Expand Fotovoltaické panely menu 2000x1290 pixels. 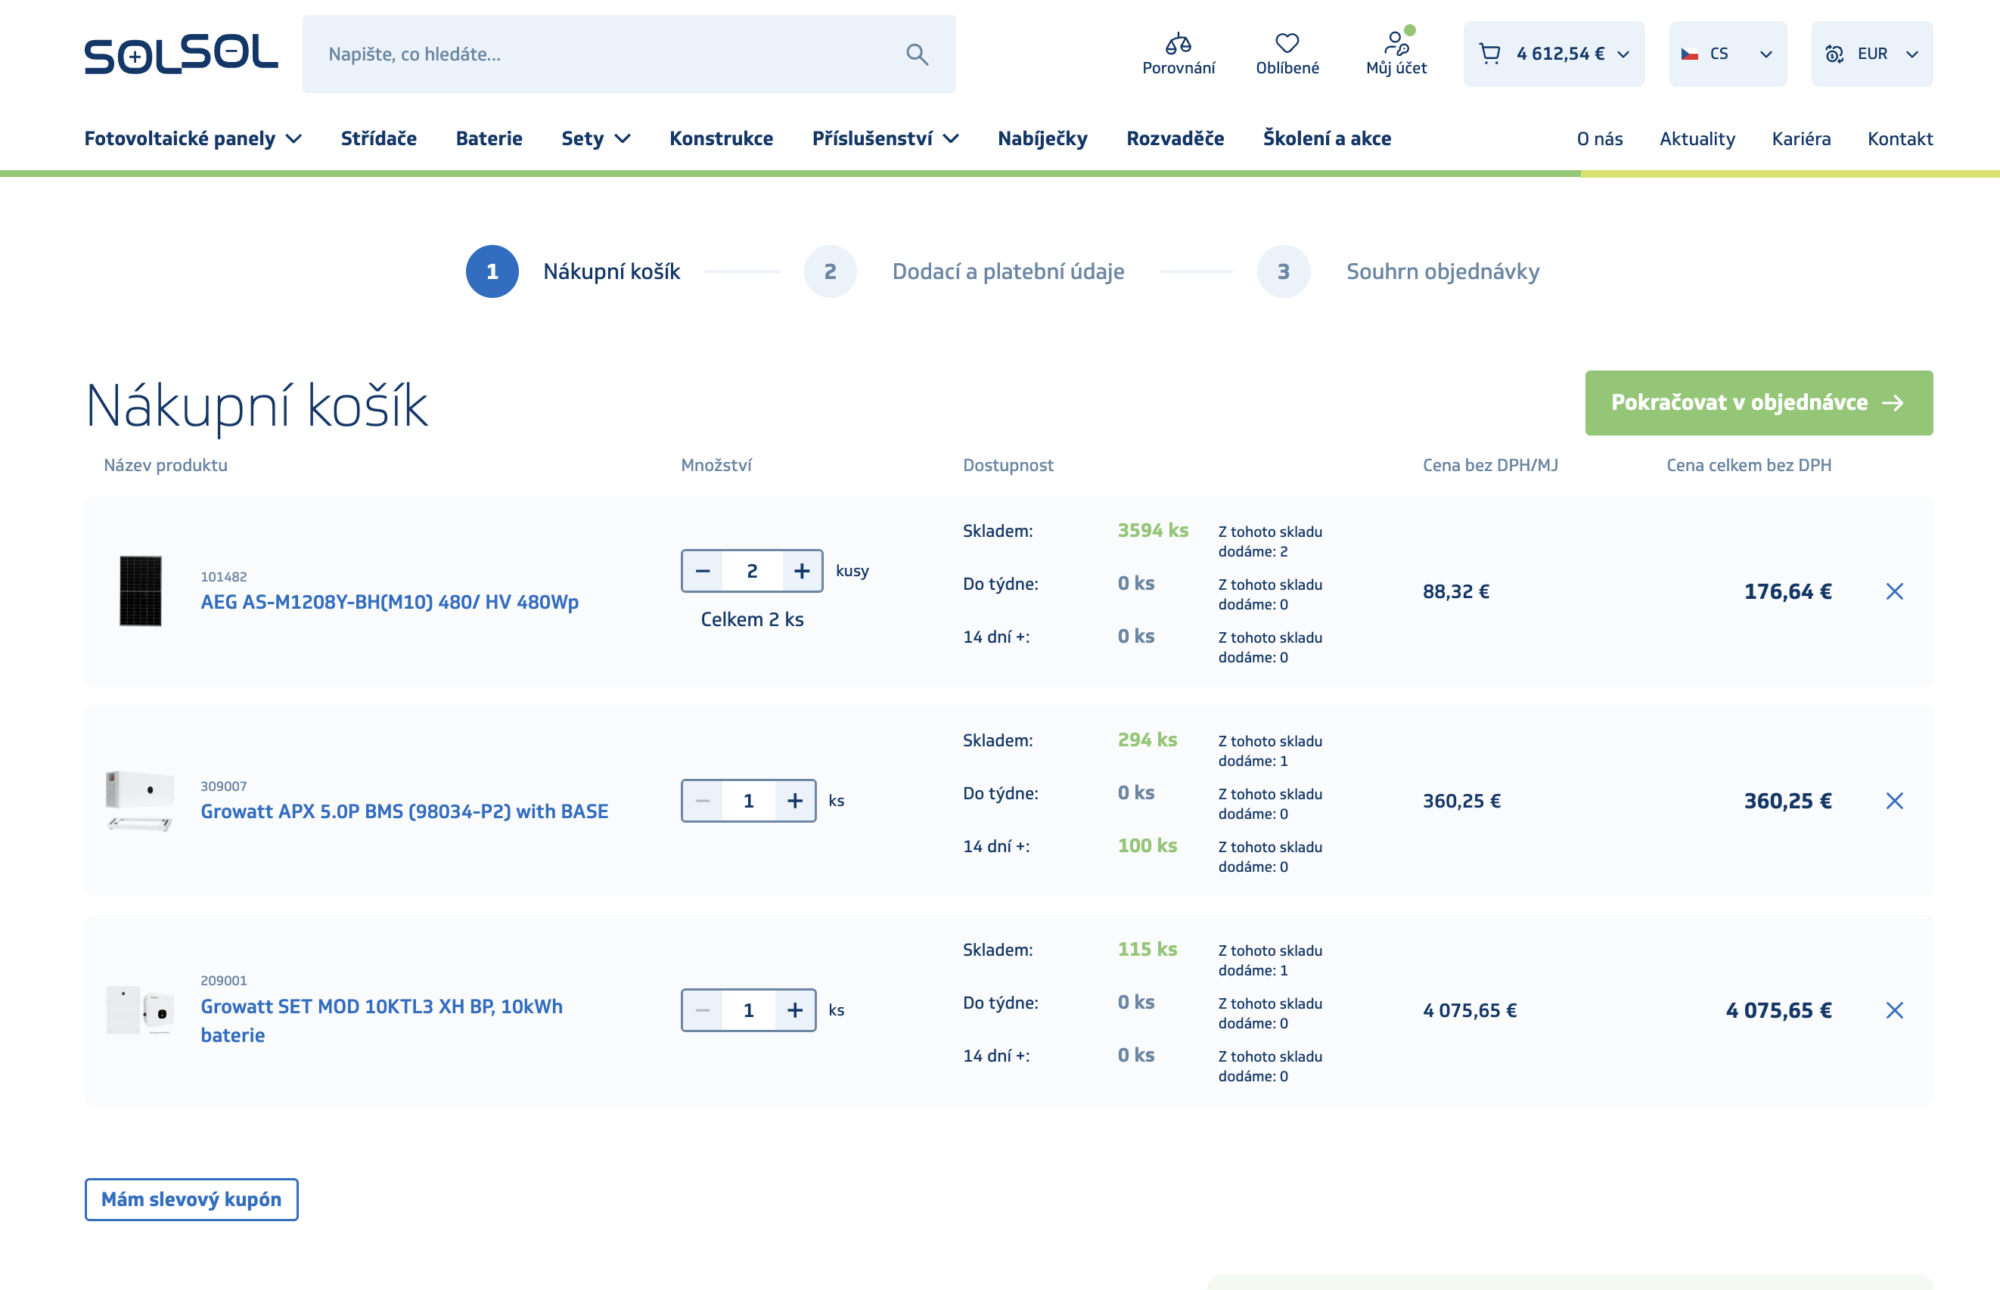[x=193, y=138]
